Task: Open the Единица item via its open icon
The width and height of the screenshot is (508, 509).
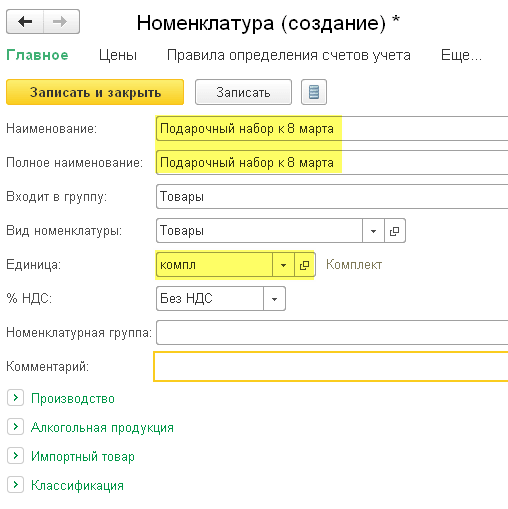Action: [305, 265]
